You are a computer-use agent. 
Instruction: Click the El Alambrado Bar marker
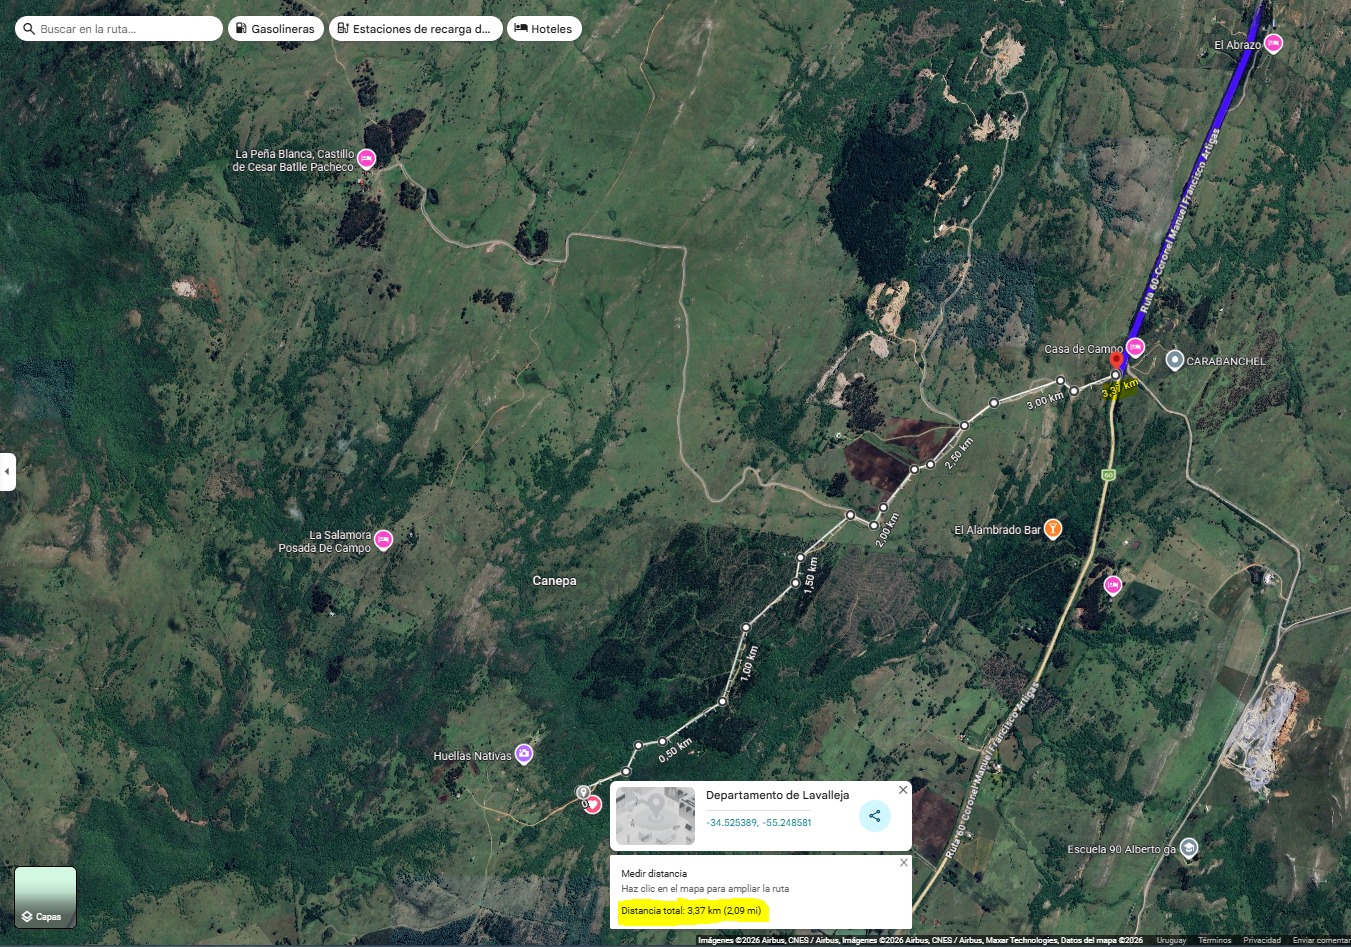pyautogui.click(x=1052, y=529)
